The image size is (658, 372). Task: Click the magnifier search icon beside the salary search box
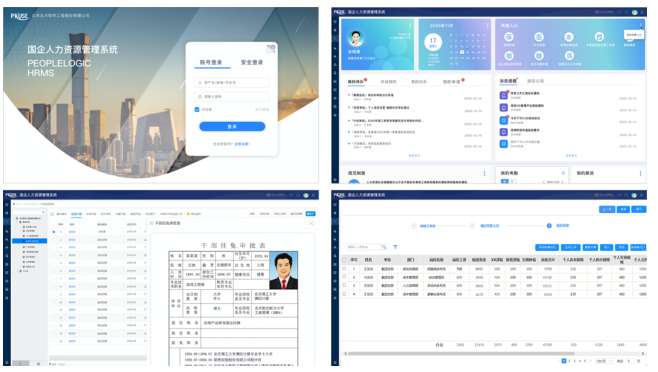384,247
